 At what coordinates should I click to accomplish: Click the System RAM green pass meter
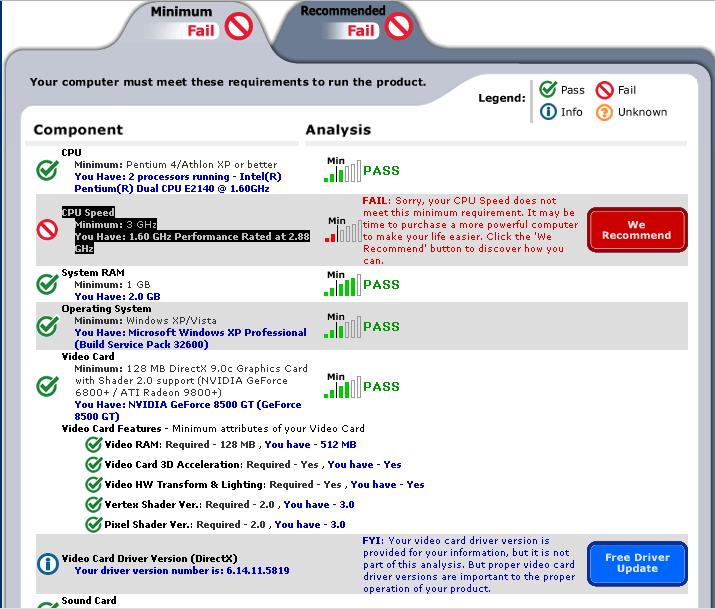[x=341, y=286]
